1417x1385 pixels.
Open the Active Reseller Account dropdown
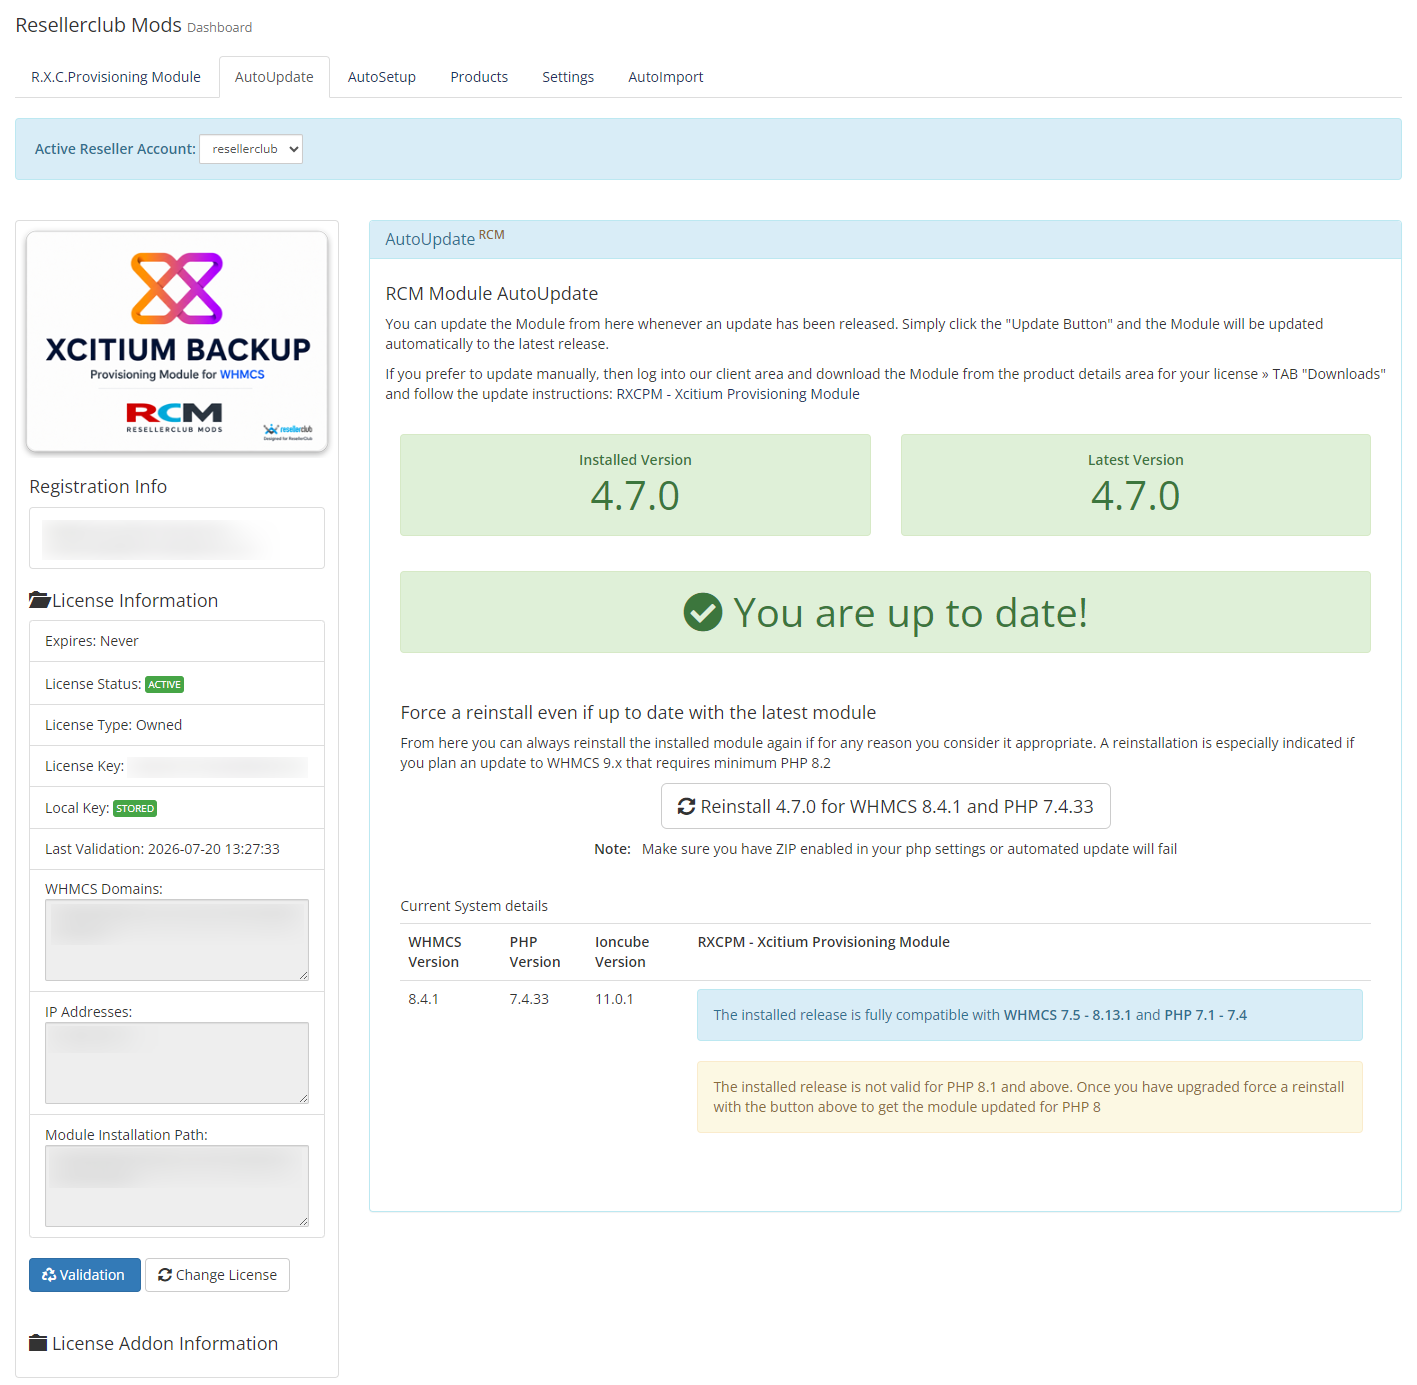pyautogui.click(x=251, y=149)
